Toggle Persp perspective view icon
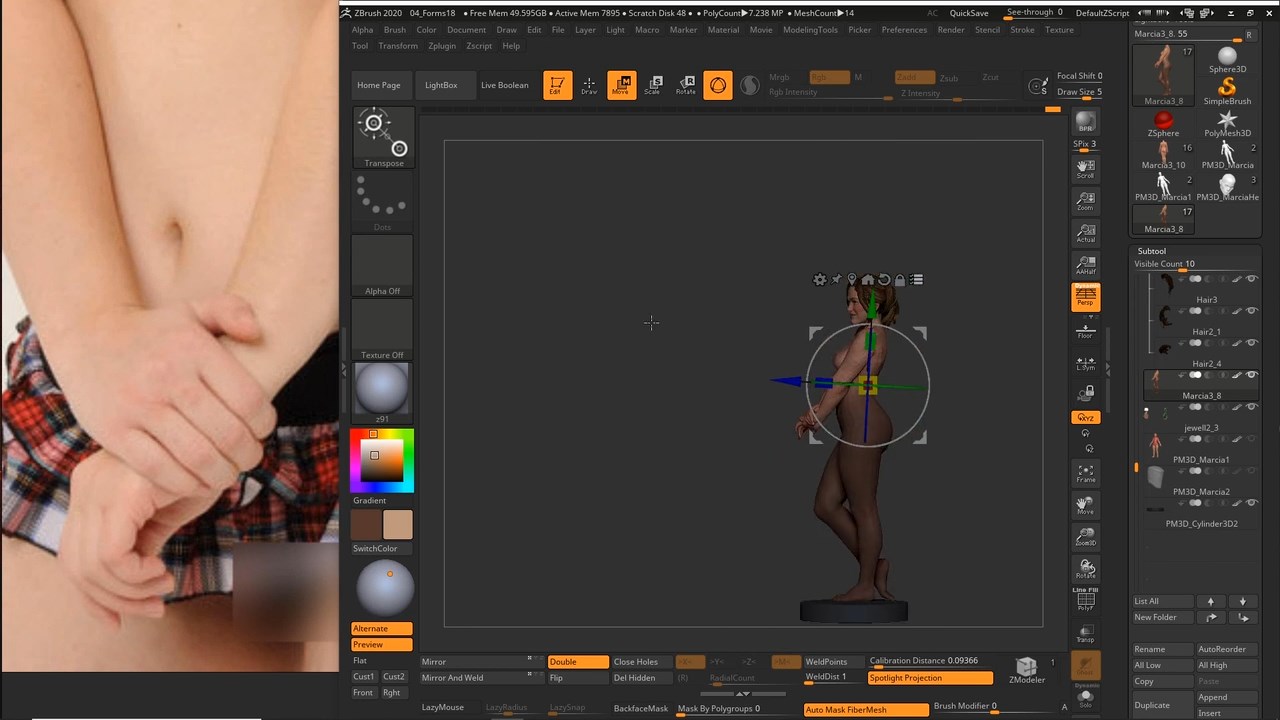 coord(1085,297)
